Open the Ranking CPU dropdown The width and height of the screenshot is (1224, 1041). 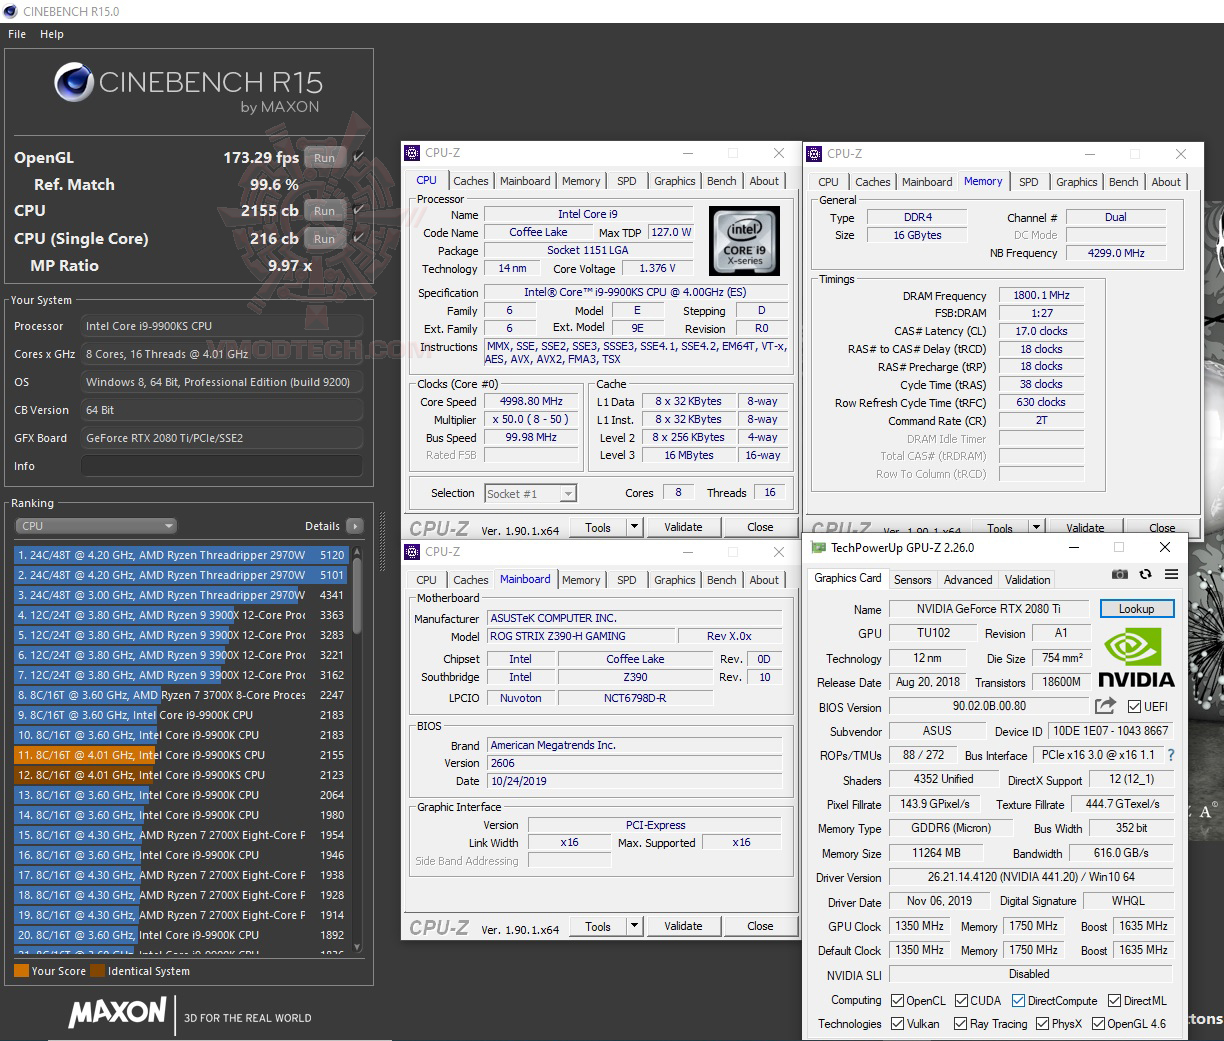tap(96, 526)
